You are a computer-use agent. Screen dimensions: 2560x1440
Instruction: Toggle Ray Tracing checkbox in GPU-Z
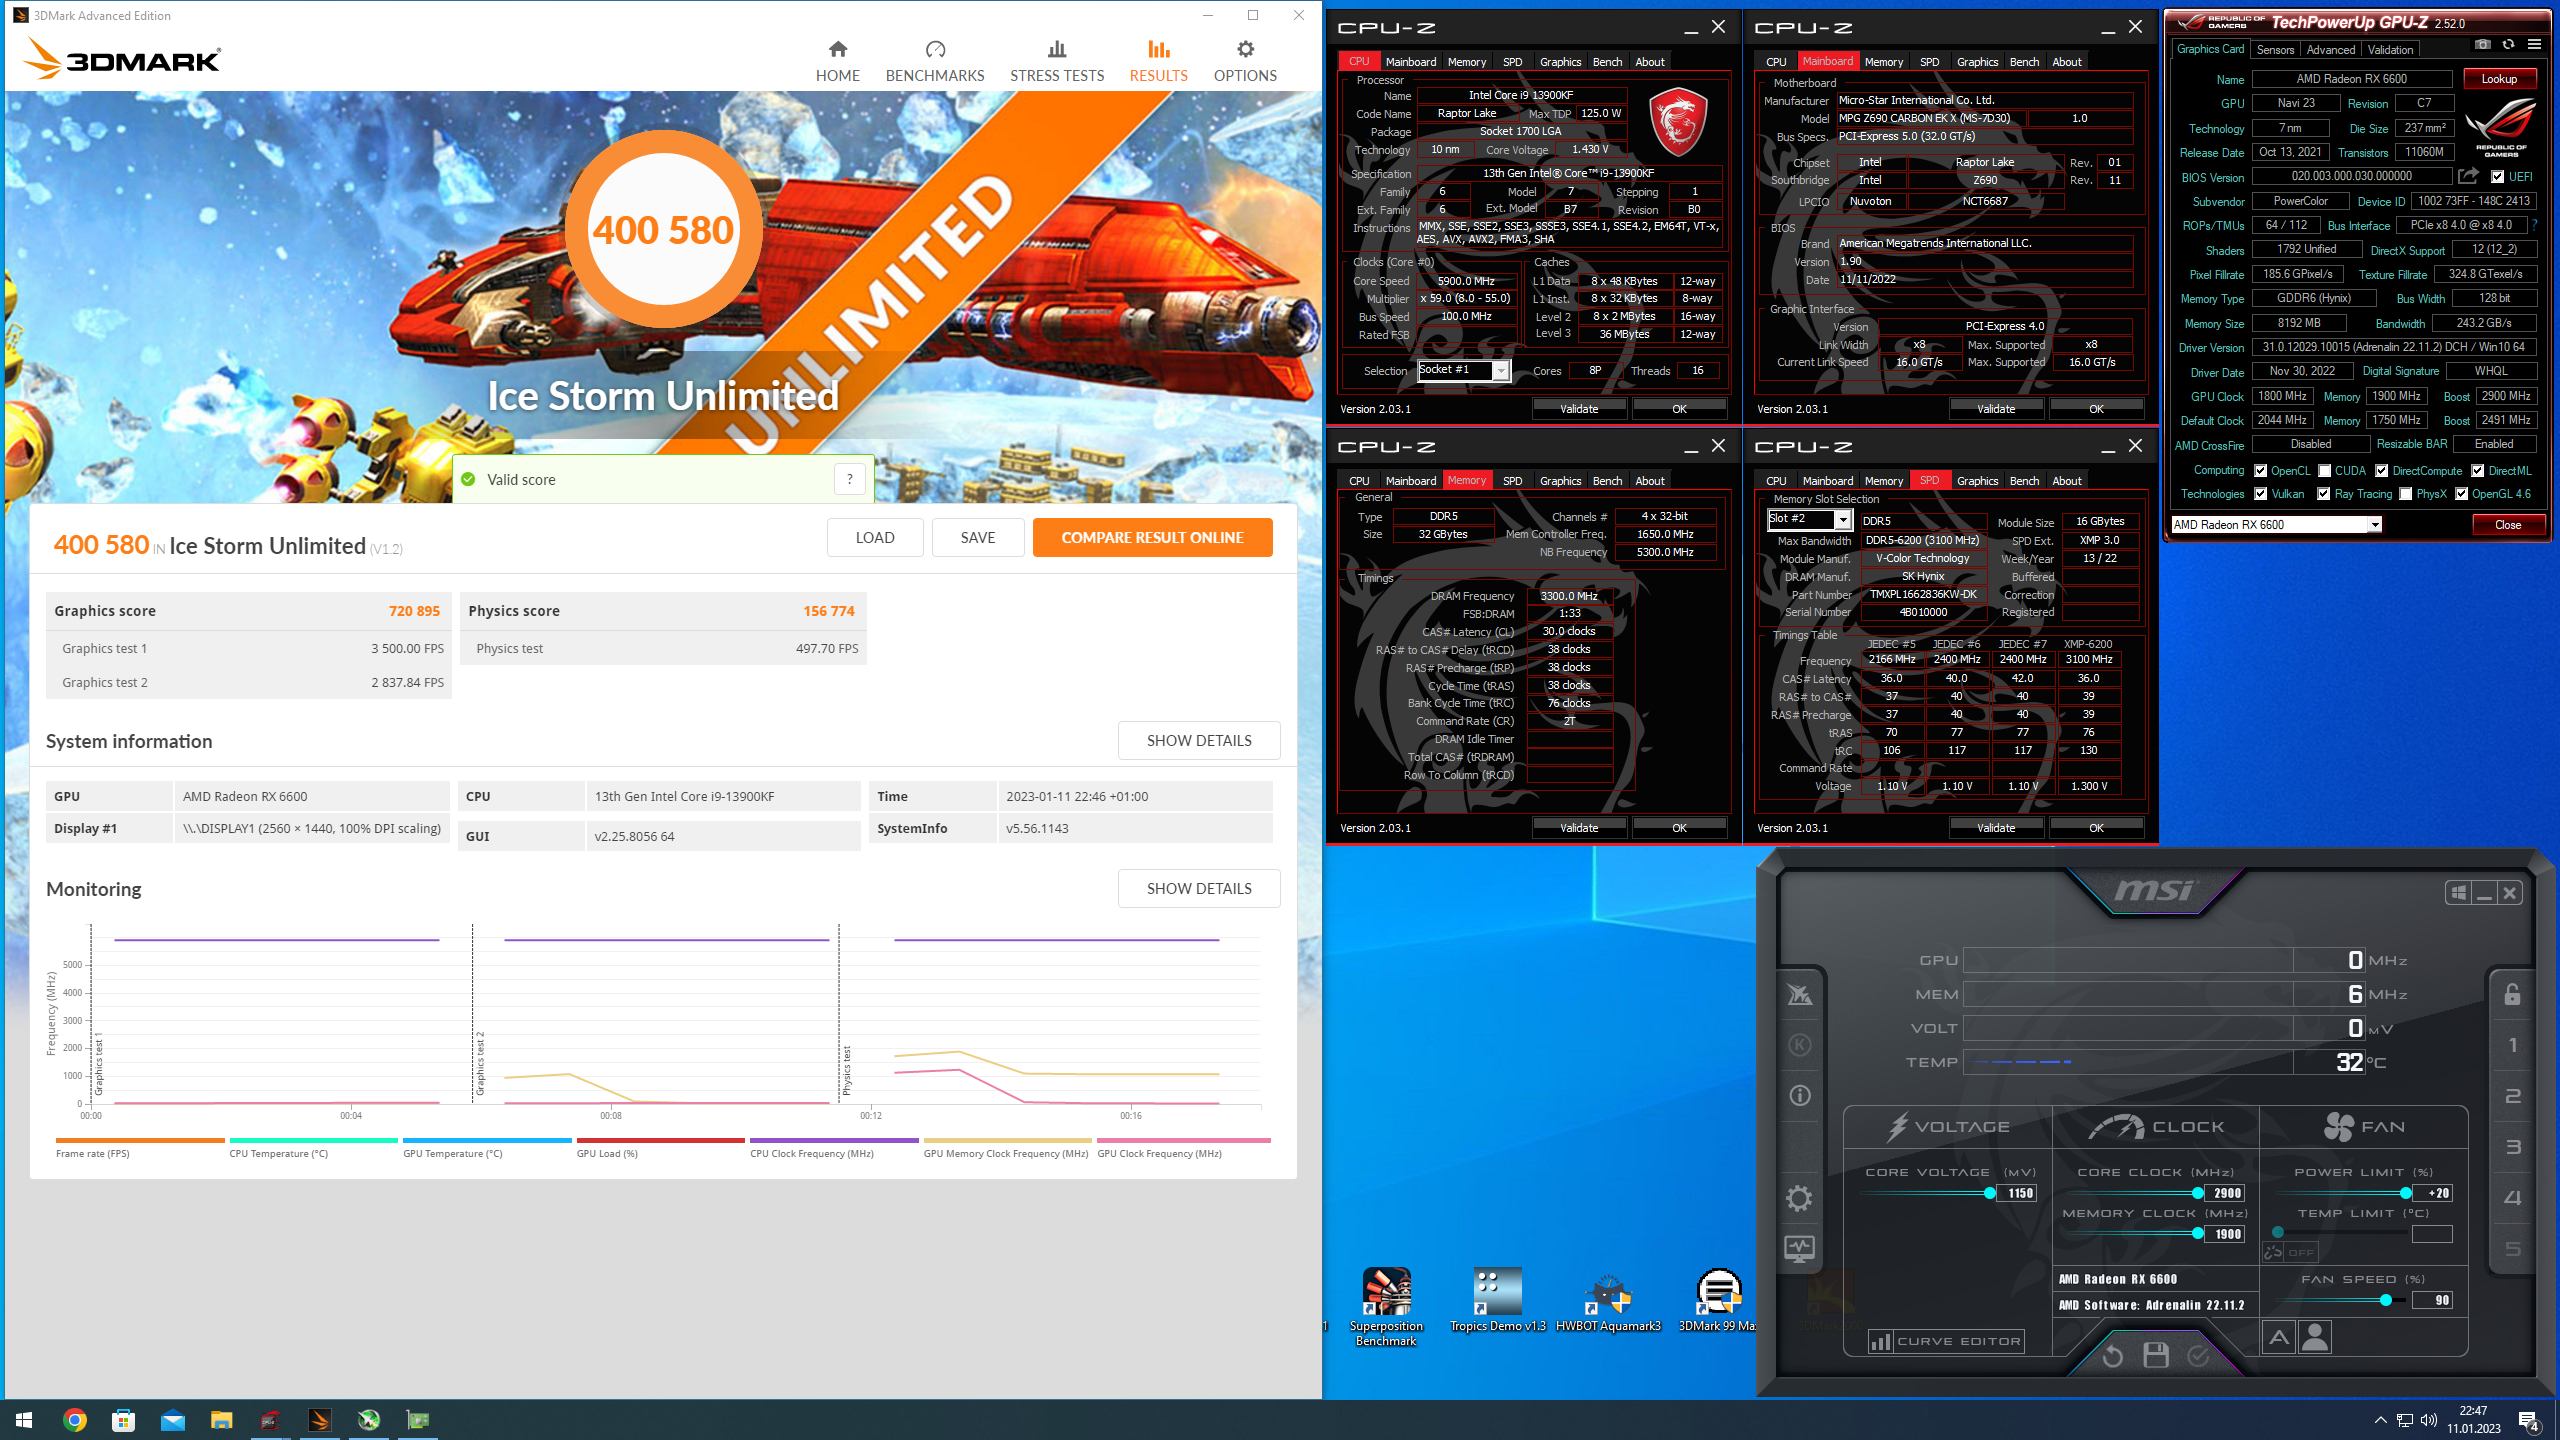point(2324,494)
